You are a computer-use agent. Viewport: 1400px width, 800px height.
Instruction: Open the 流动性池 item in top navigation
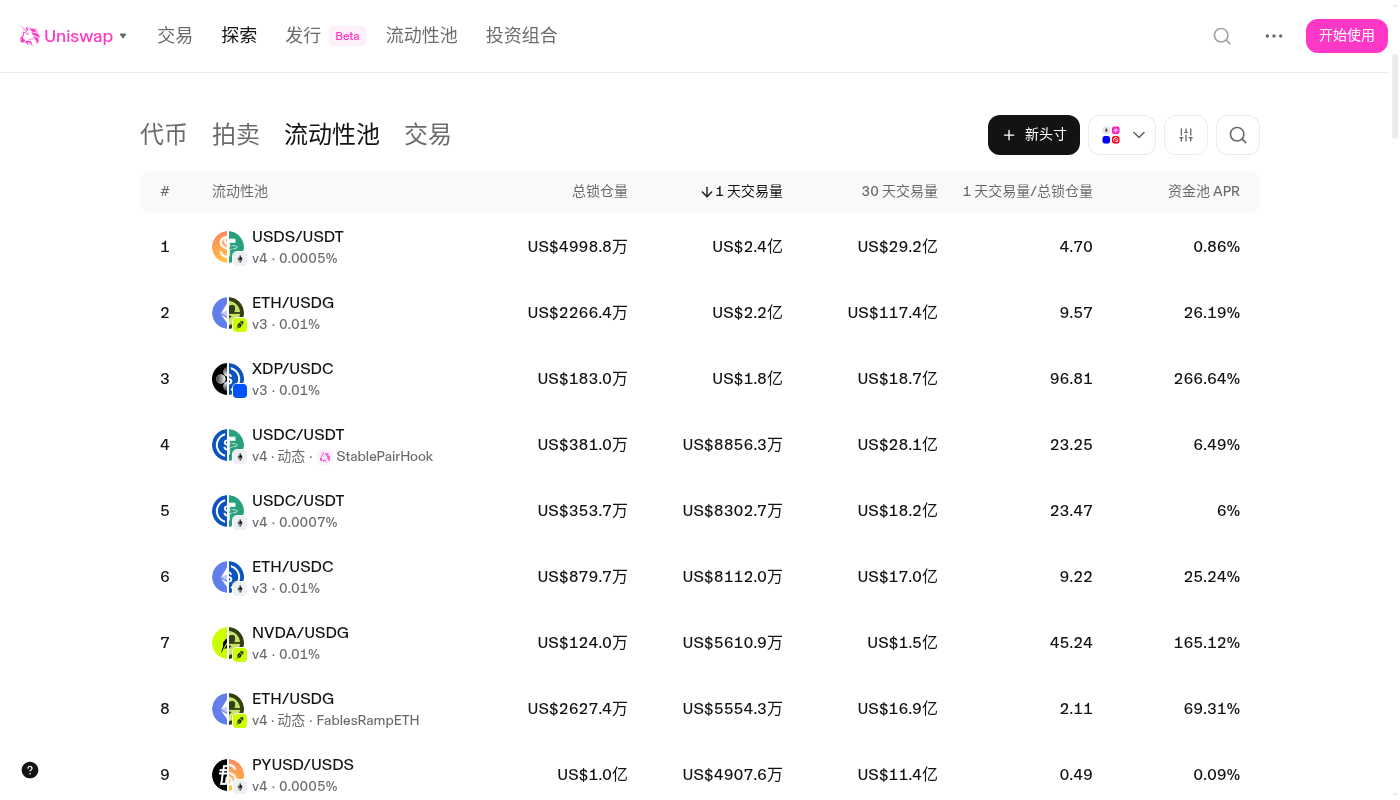422,36
